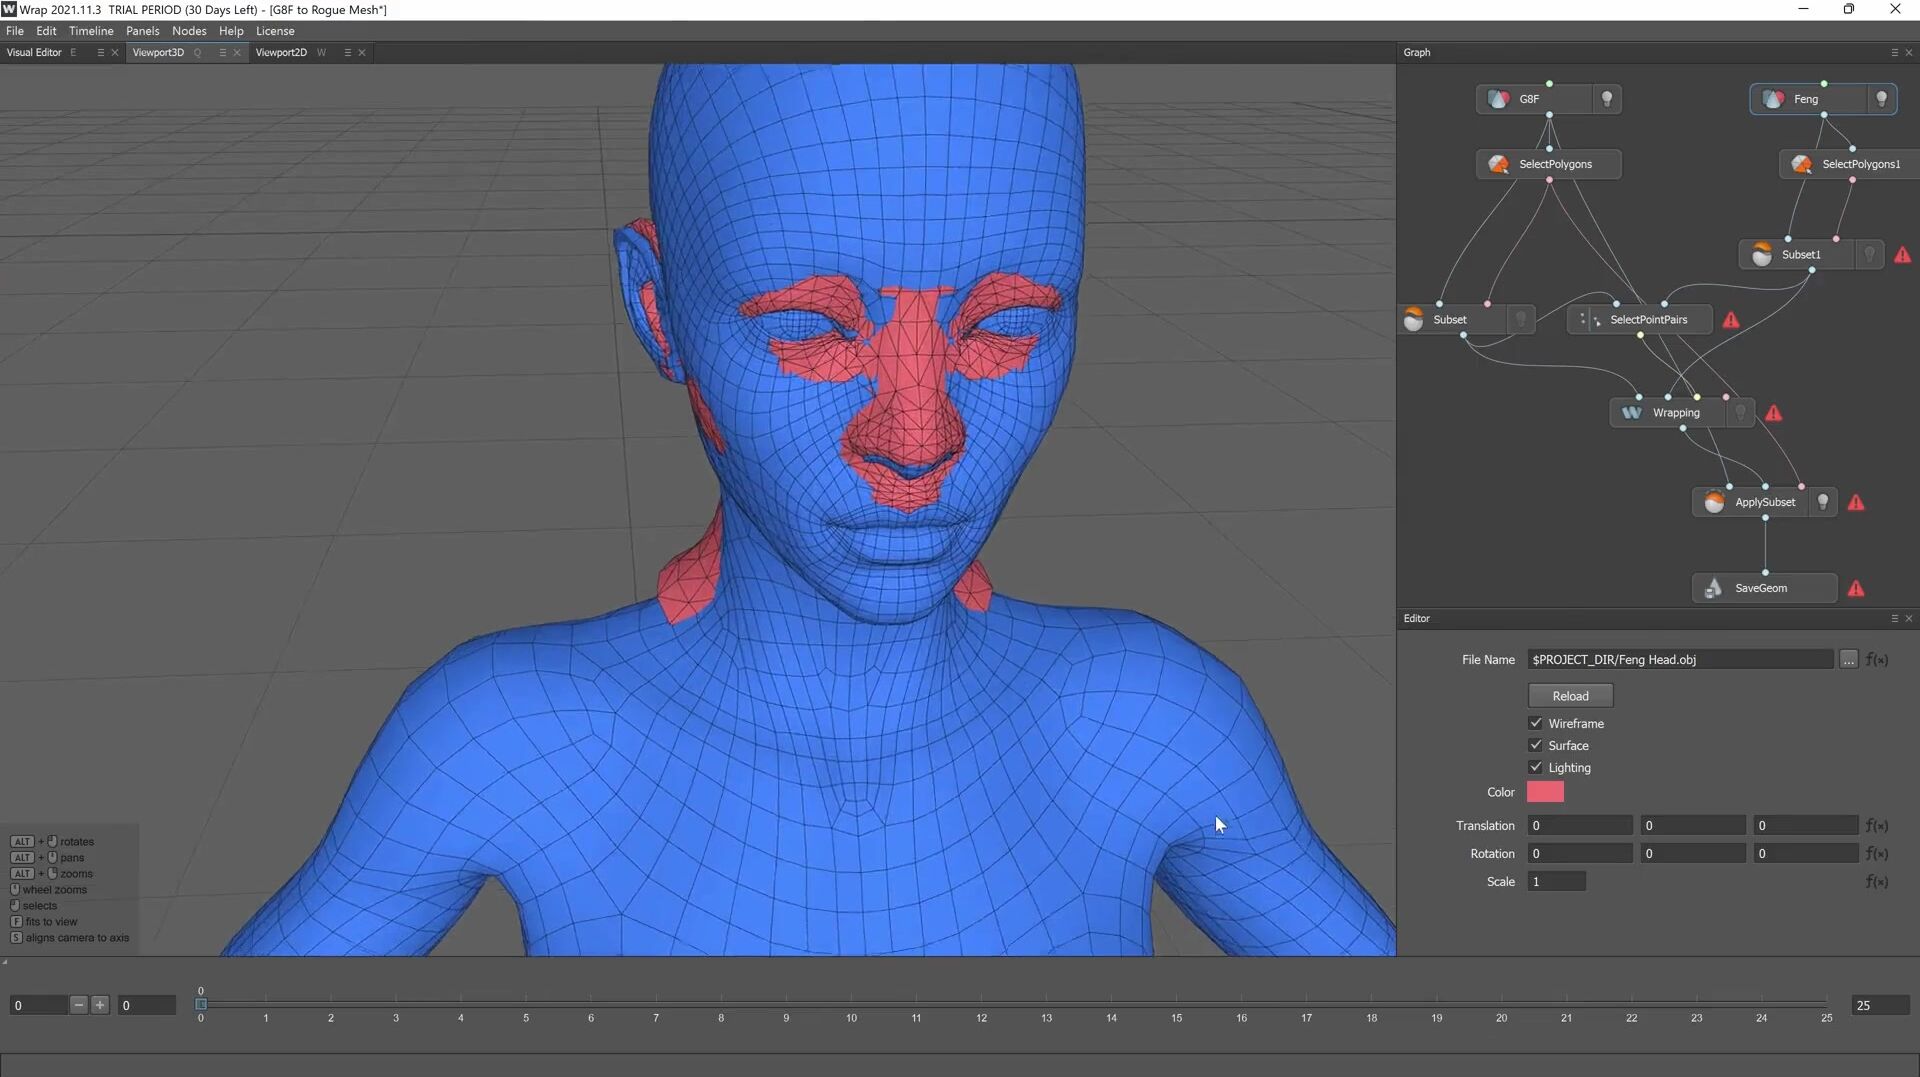Click the SaveGeom node icon
This screenshot has width=1920, height=1077.
pos(1713,588)
